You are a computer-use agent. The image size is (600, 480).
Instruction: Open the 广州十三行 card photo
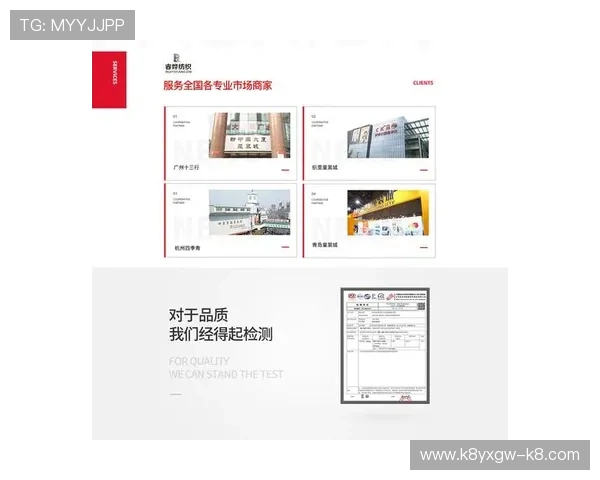pyautogui.click(x=249, y=135)
